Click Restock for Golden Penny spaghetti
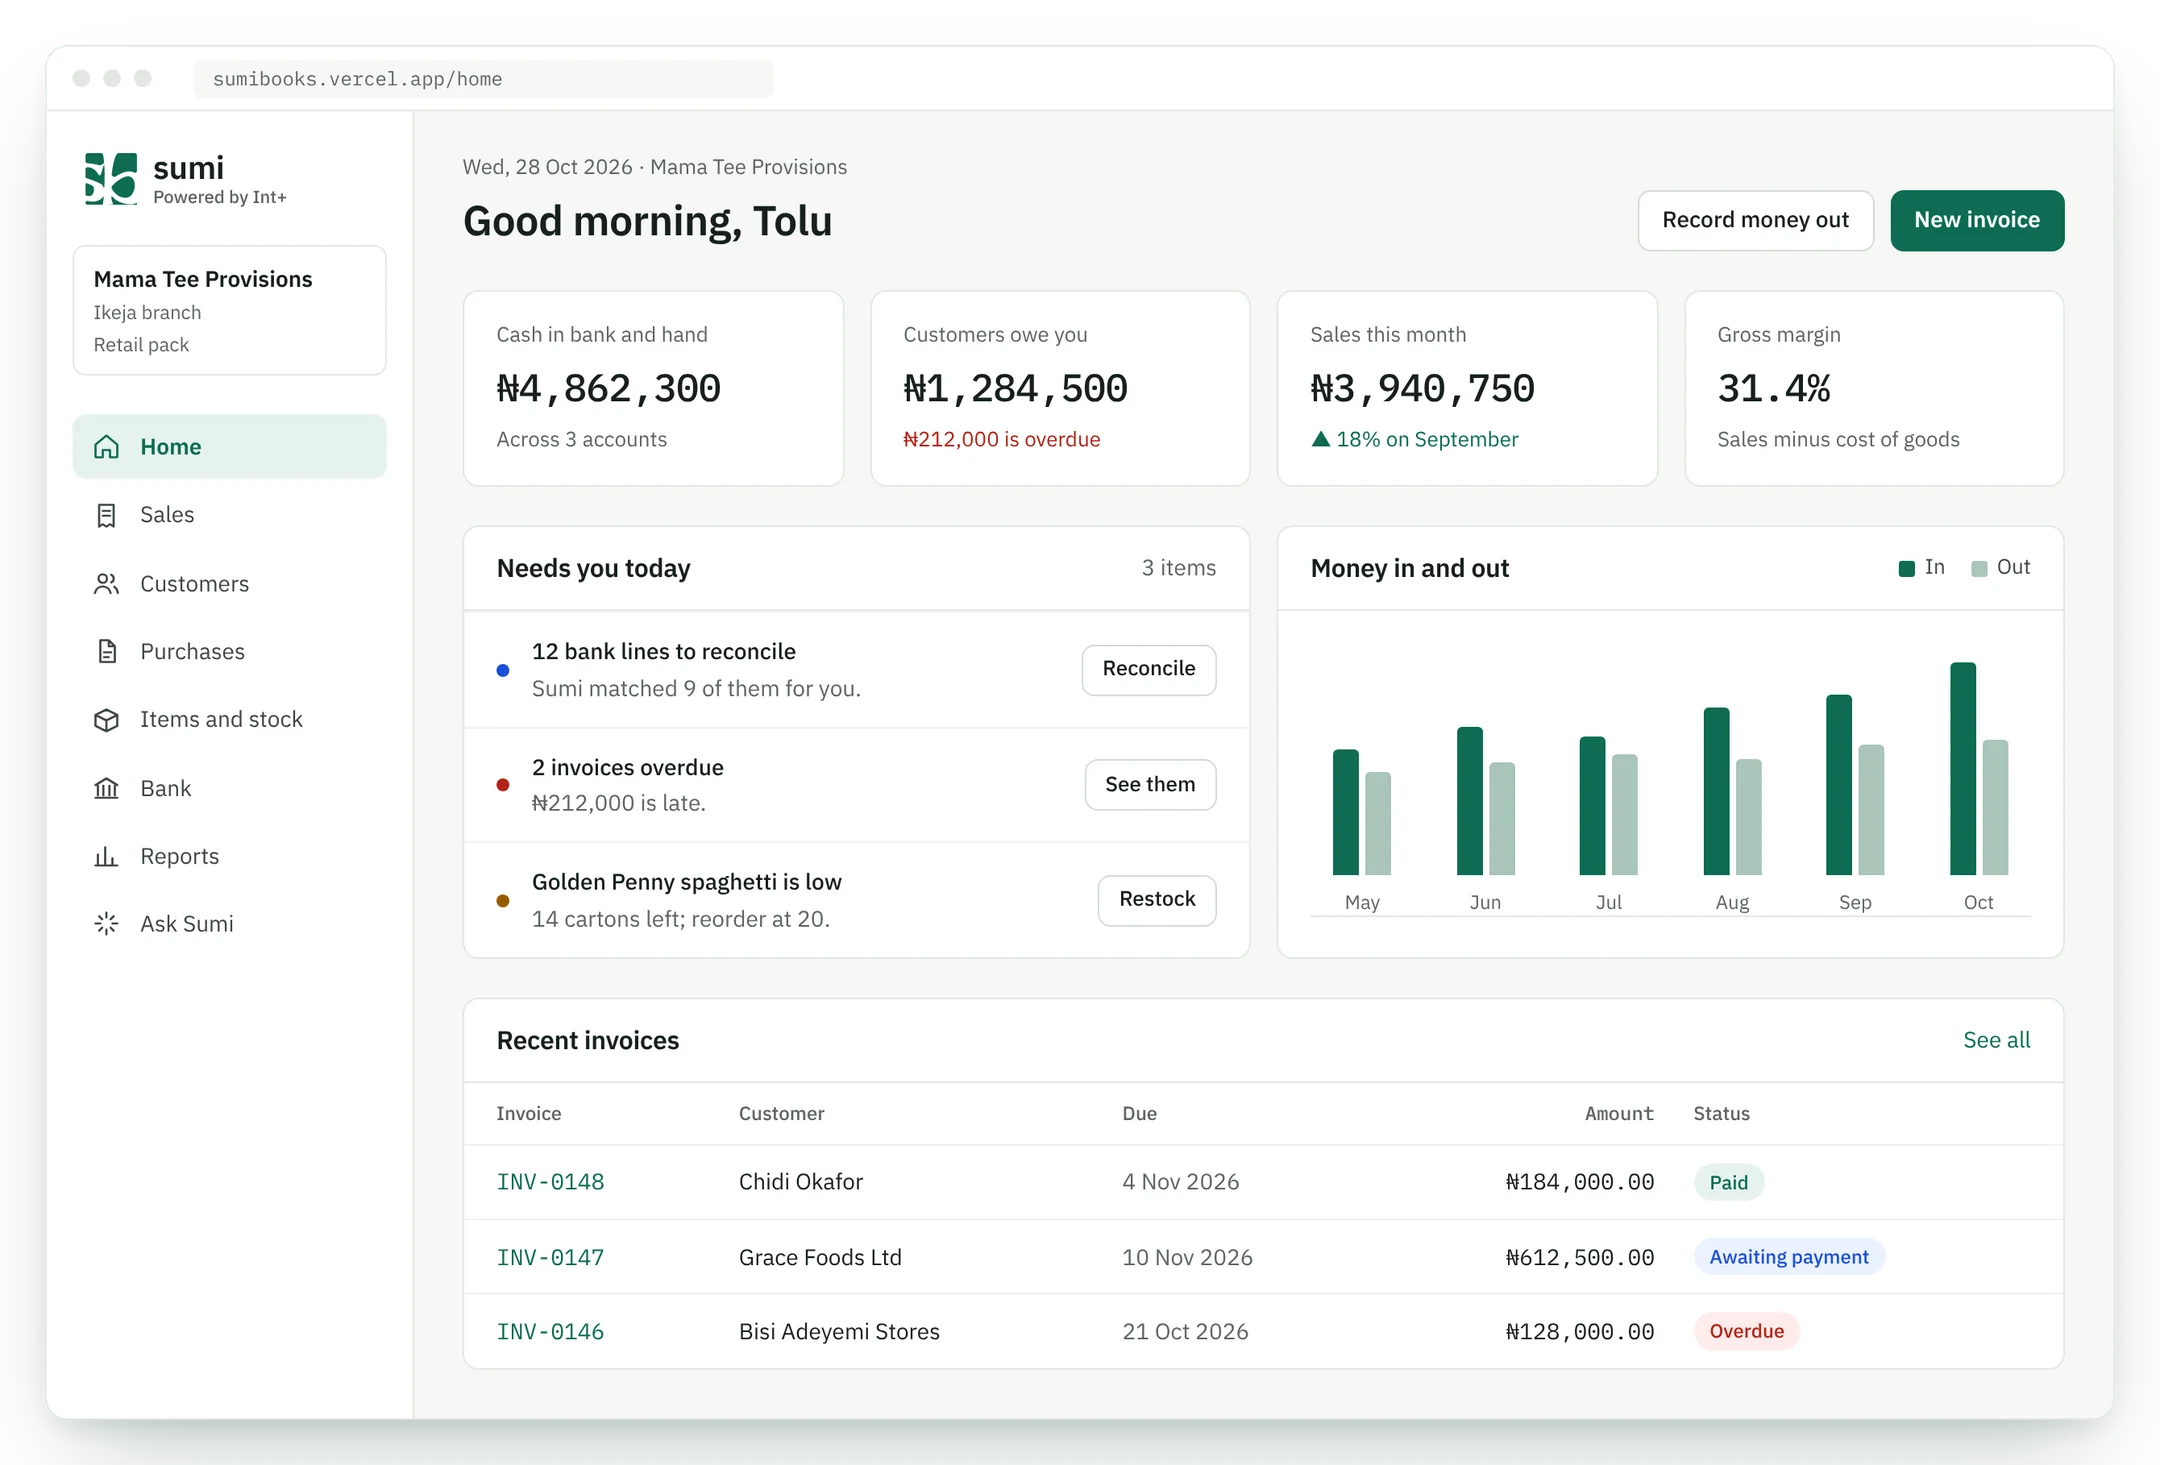Image resolution: width=2160 pixels, height=1465 pixels. 1157,900
